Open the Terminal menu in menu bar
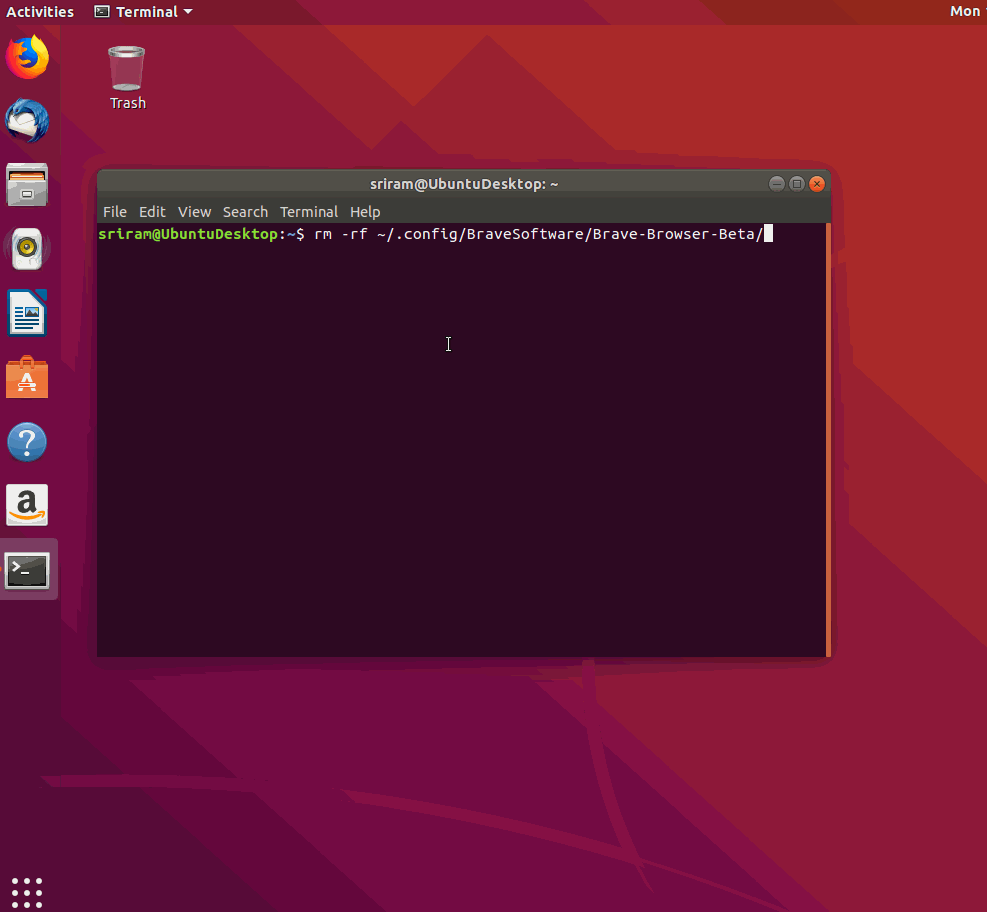This screenshot has width=987, height=912. (309, 212)
